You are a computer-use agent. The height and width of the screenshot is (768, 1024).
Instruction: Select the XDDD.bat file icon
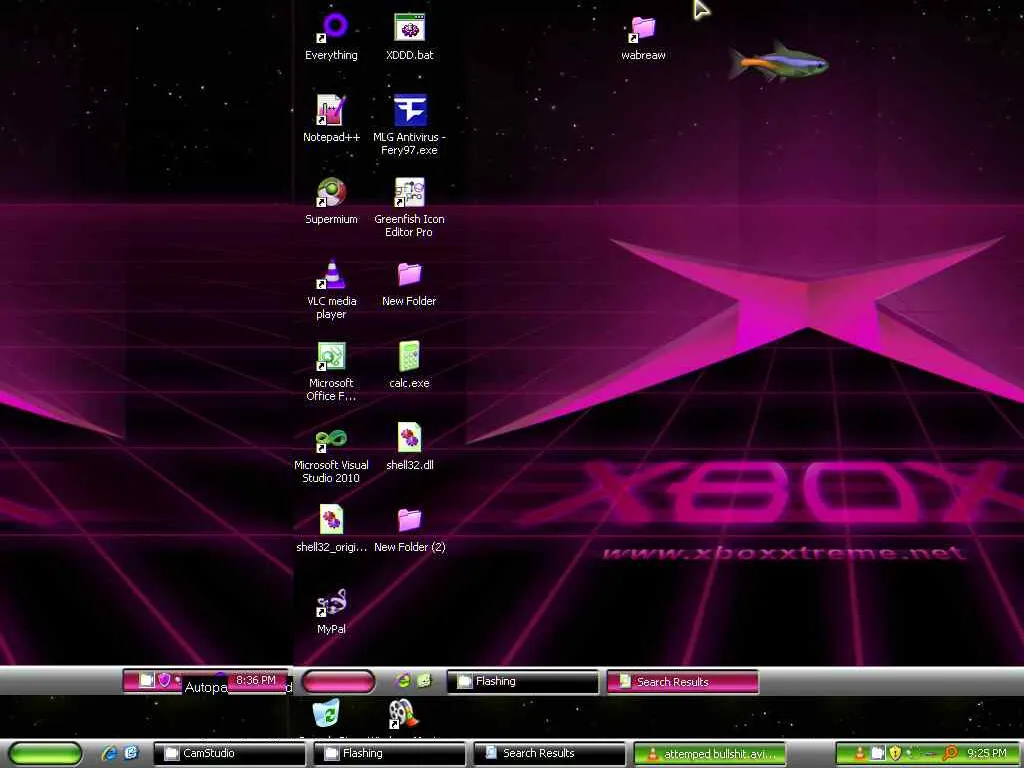409,38
